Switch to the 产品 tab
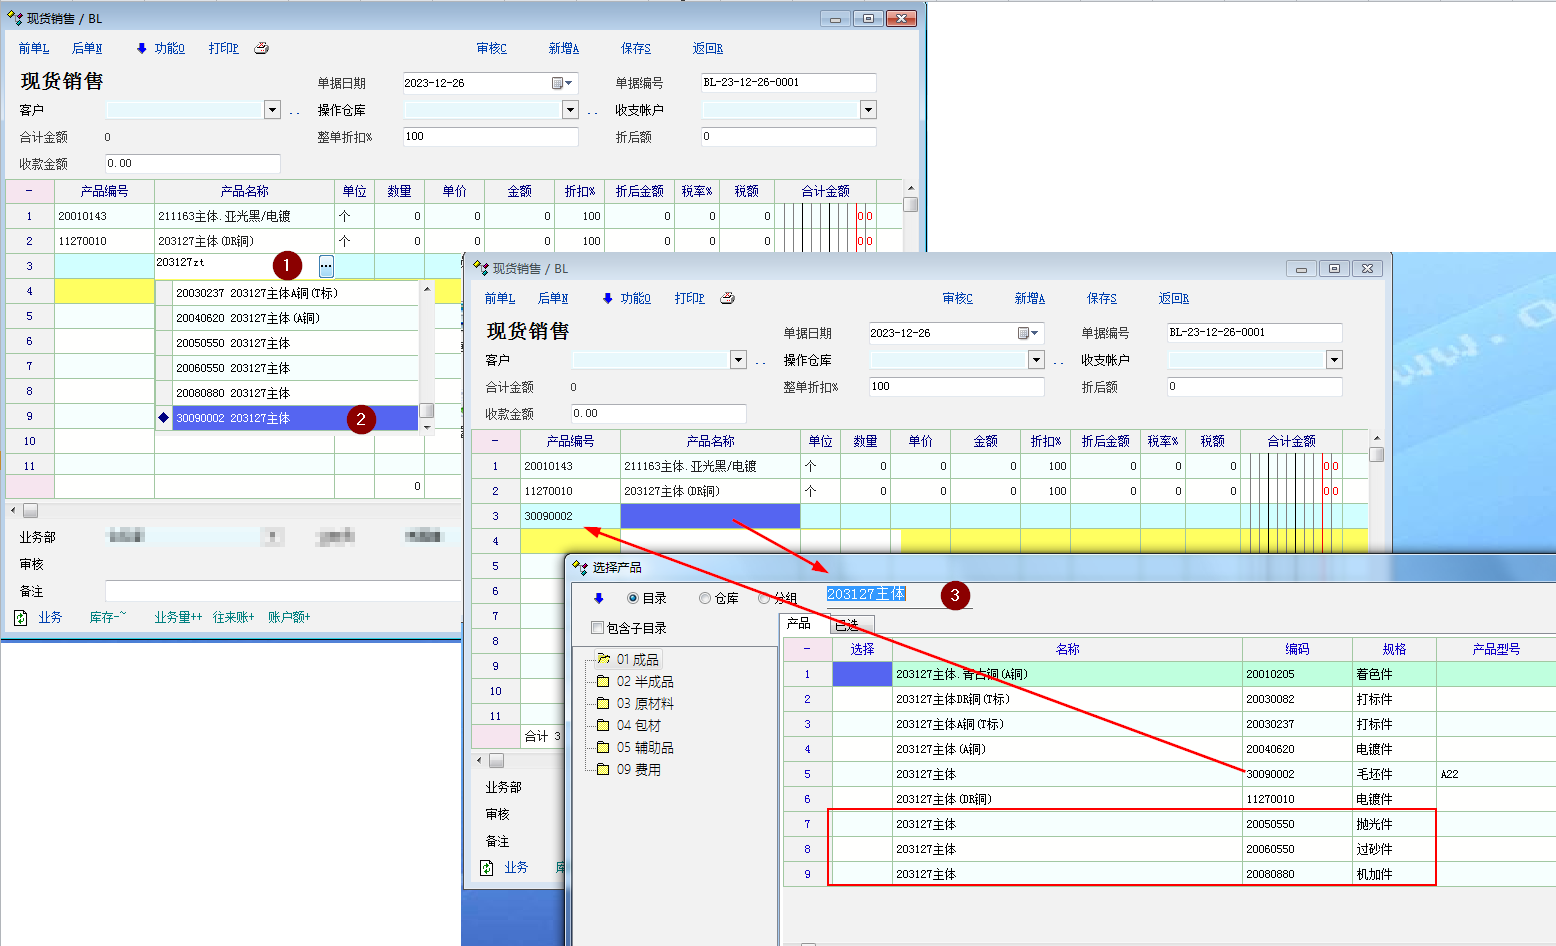This screenshot has height=946, width=1556. coord(799,624)
